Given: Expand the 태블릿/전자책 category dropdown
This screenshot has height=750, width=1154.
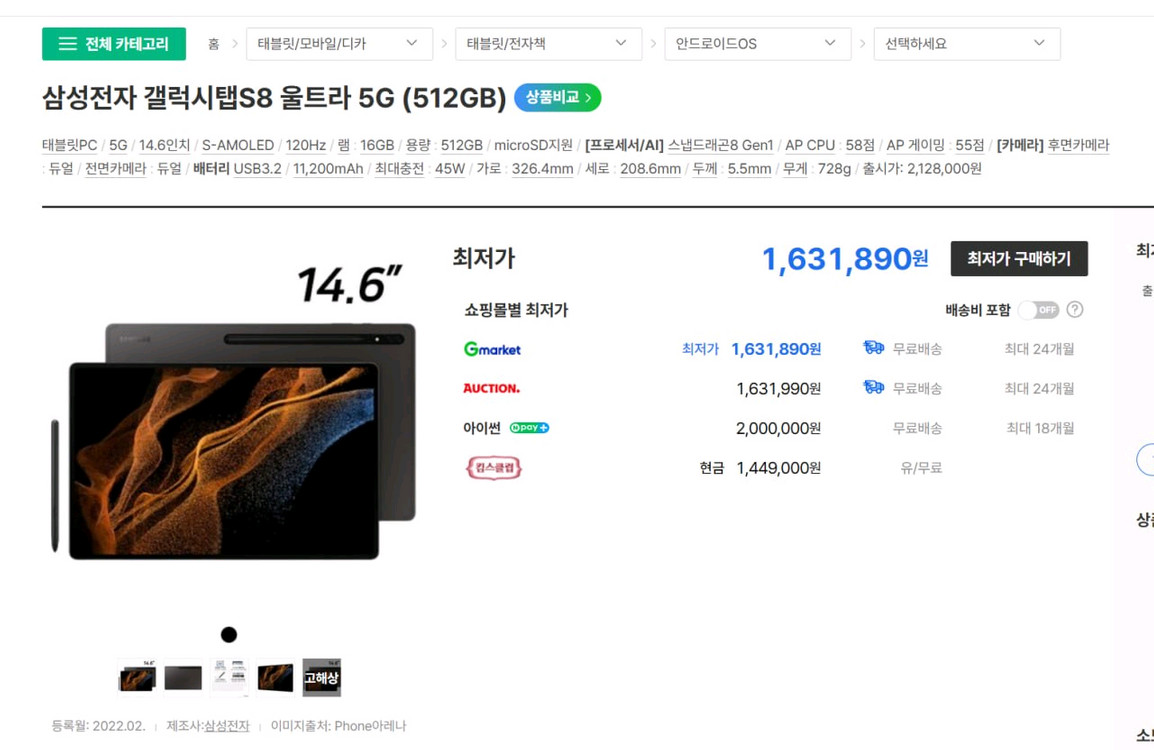Looking at the screenshot, I should point(548,43).
